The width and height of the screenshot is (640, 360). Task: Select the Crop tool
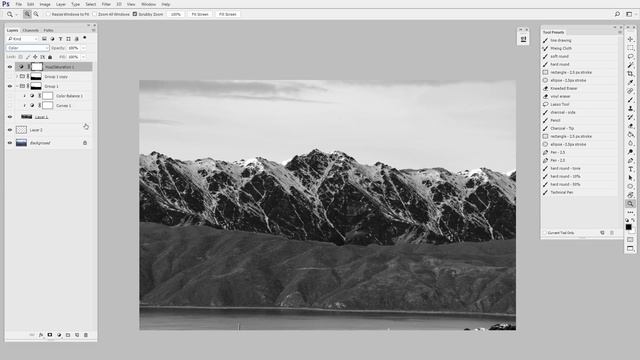tap(630, 73)
